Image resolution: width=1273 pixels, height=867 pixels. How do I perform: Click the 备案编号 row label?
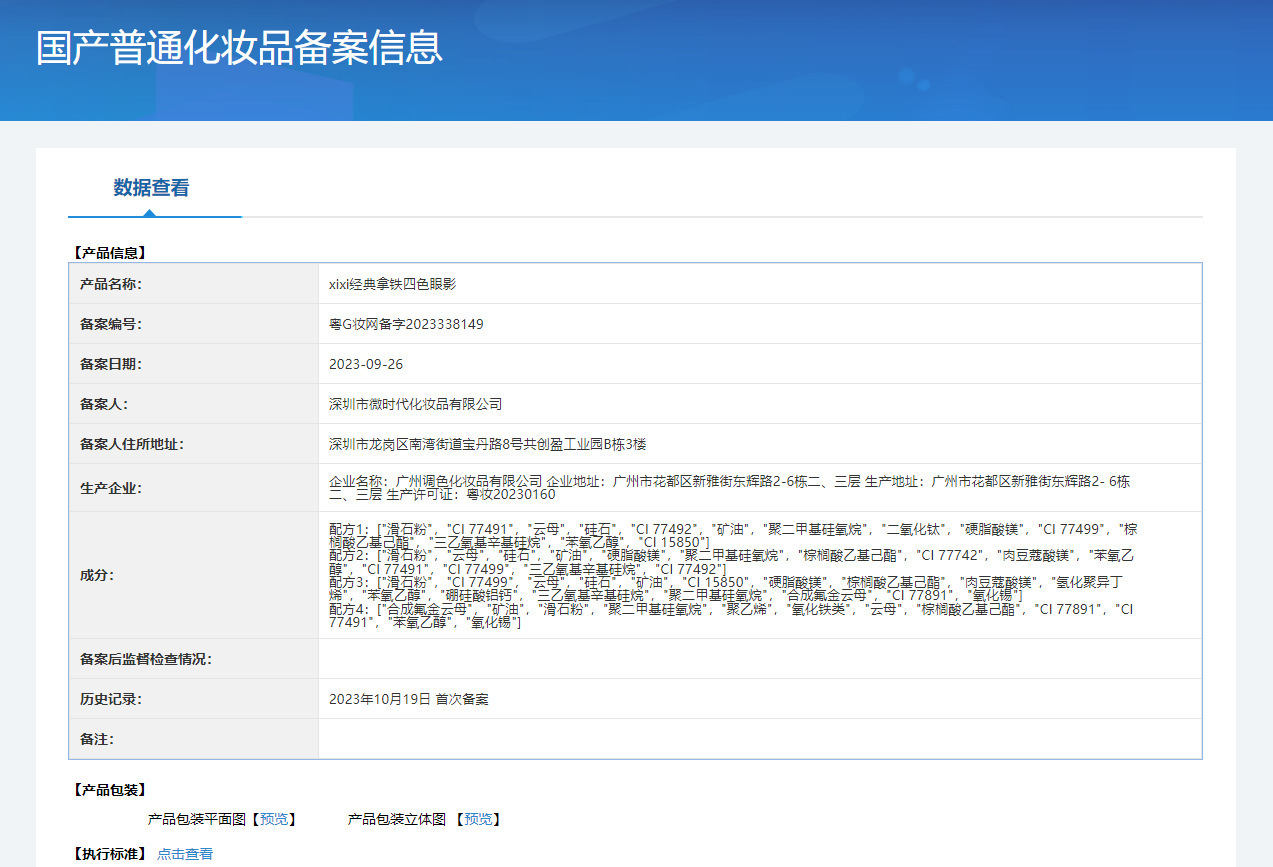[111, 324]
